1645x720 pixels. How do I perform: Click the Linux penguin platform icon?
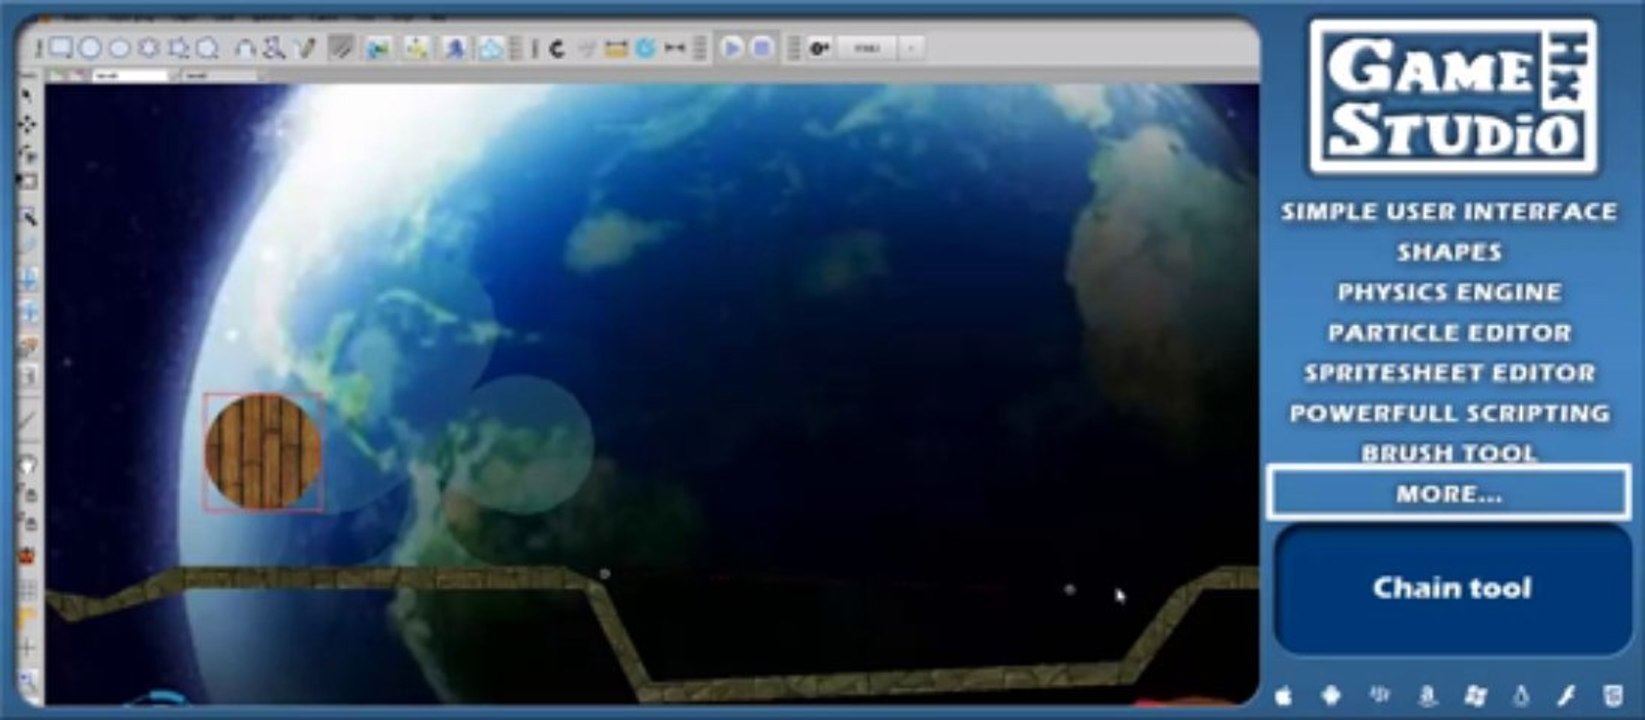(1521, 695)
